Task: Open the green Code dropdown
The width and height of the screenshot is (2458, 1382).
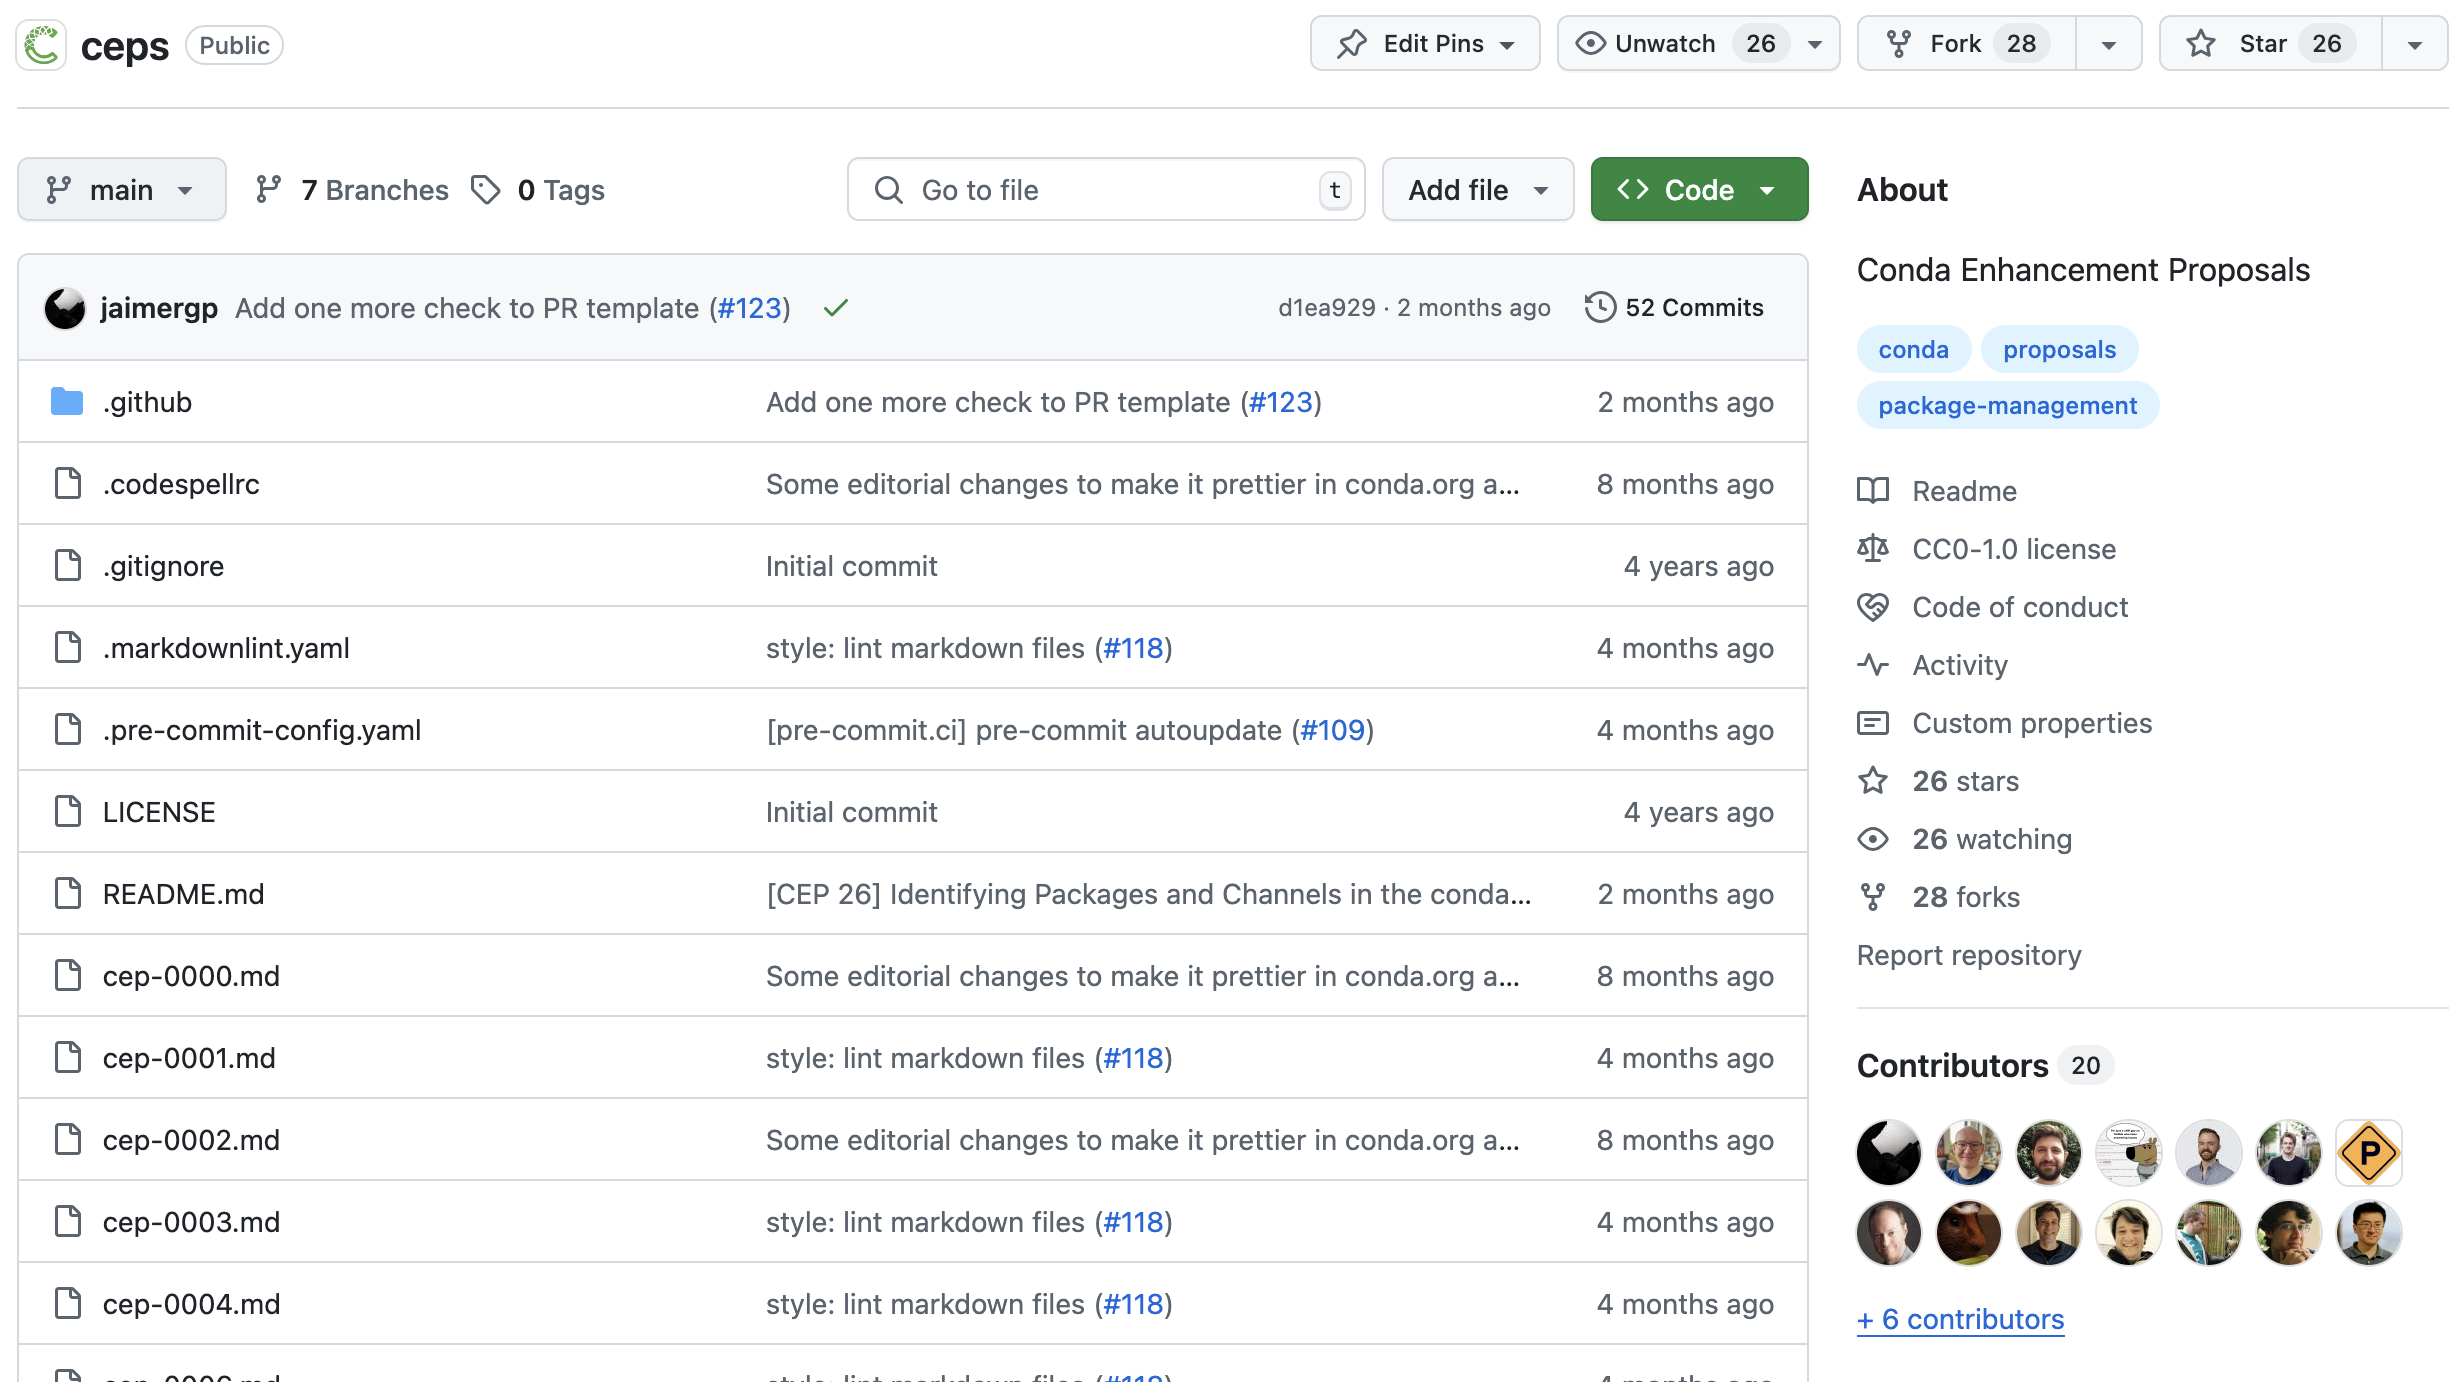Action: tap(1698, 190)
